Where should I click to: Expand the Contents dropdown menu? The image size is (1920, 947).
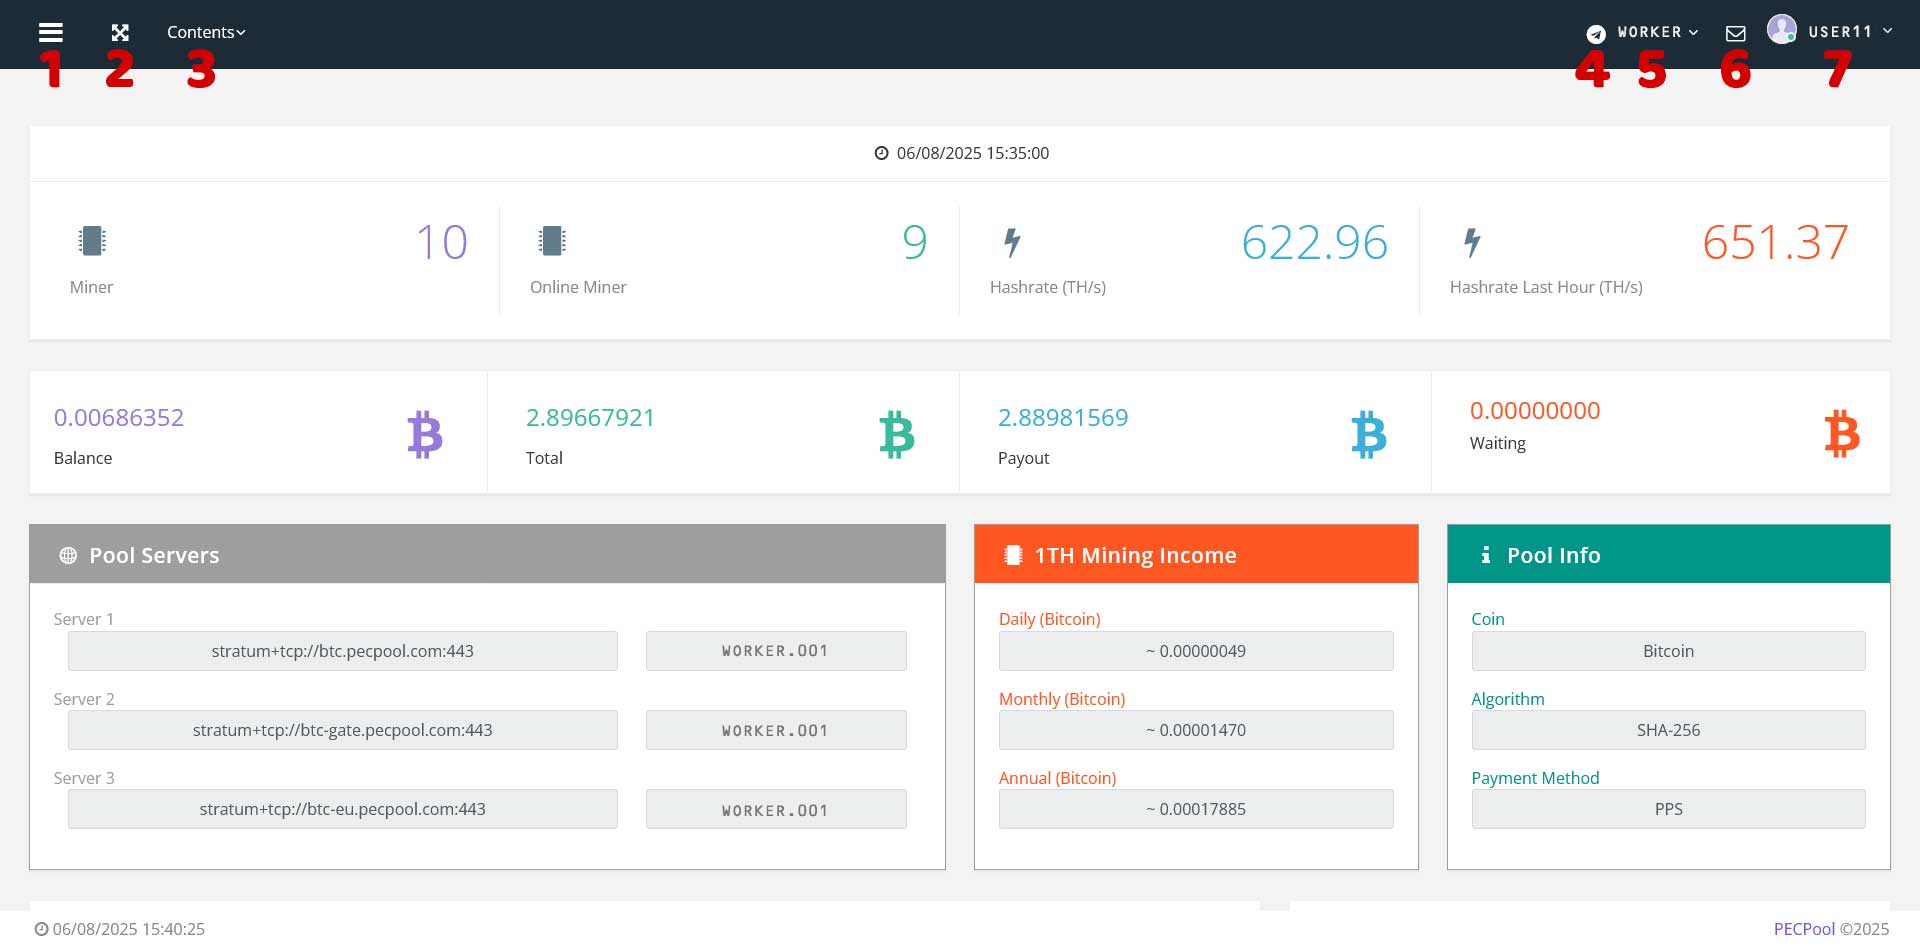point(206,32)
